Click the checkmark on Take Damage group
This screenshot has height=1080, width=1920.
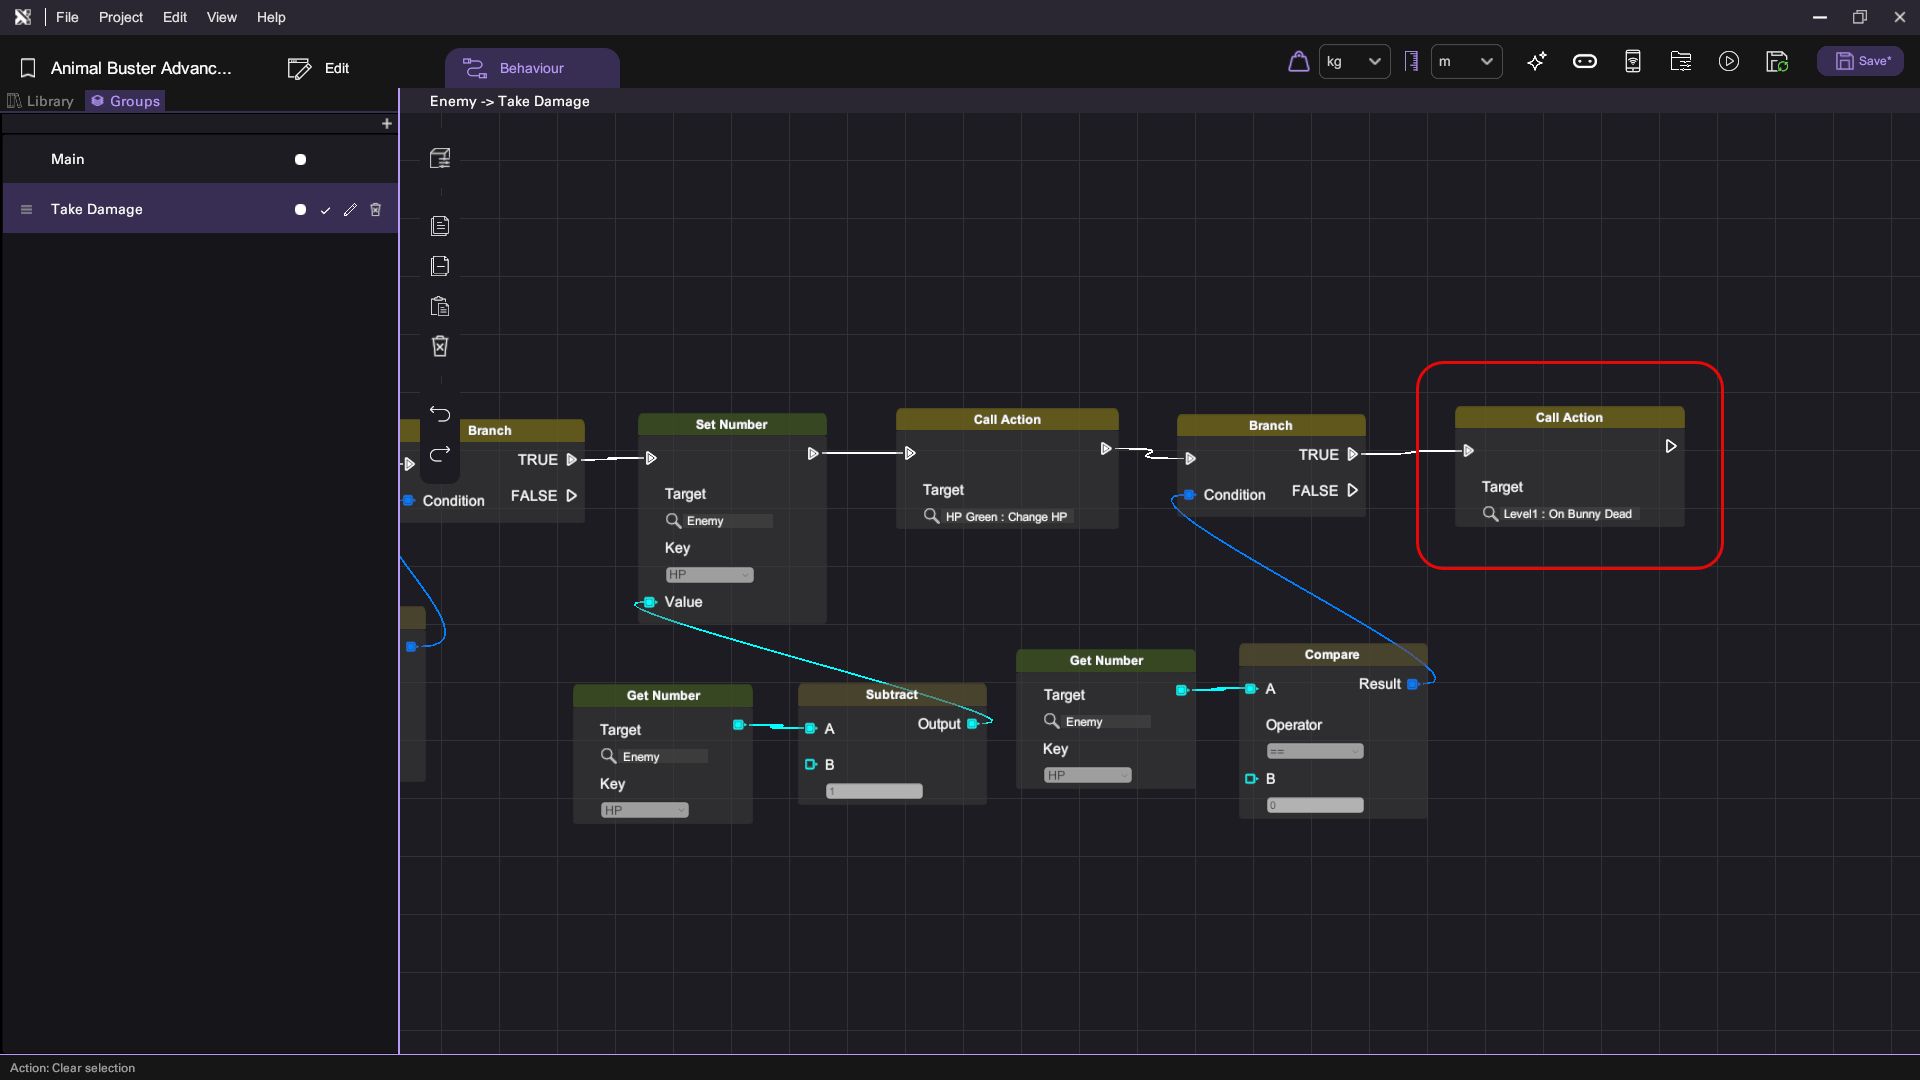[x=325, y=210]
